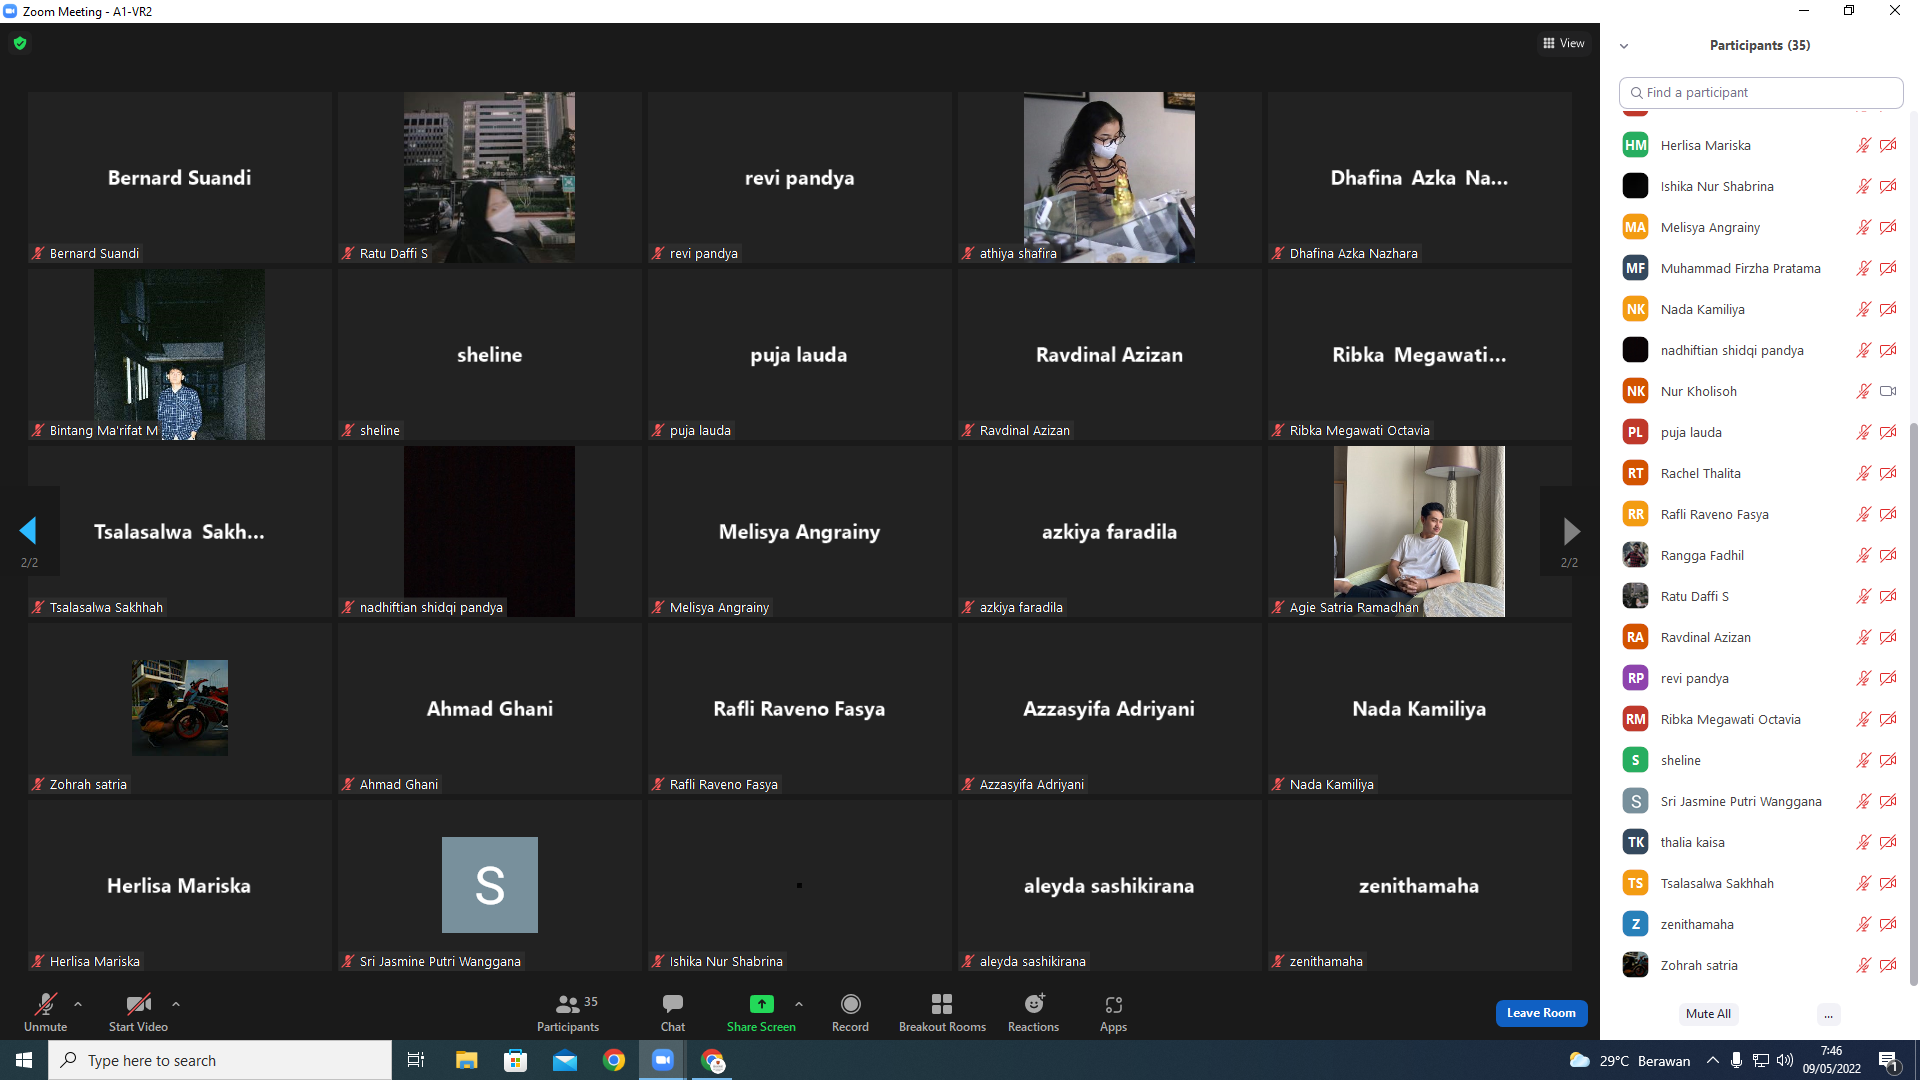Select Bintang Ma'rifat M video tile

(180, 354)
